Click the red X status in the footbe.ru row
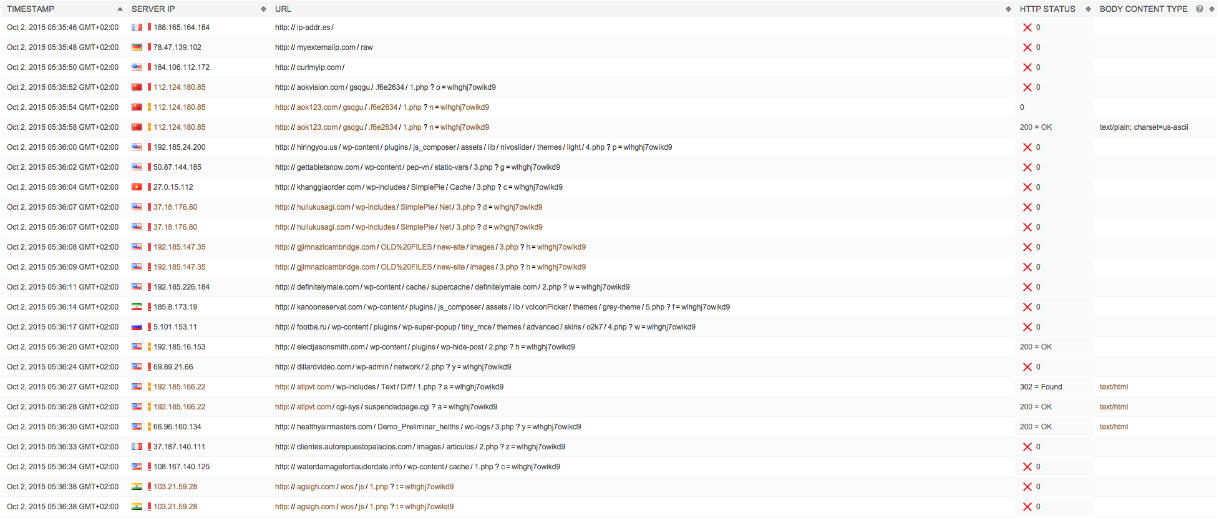The image size is (1219, 518). coord(1027,327)
